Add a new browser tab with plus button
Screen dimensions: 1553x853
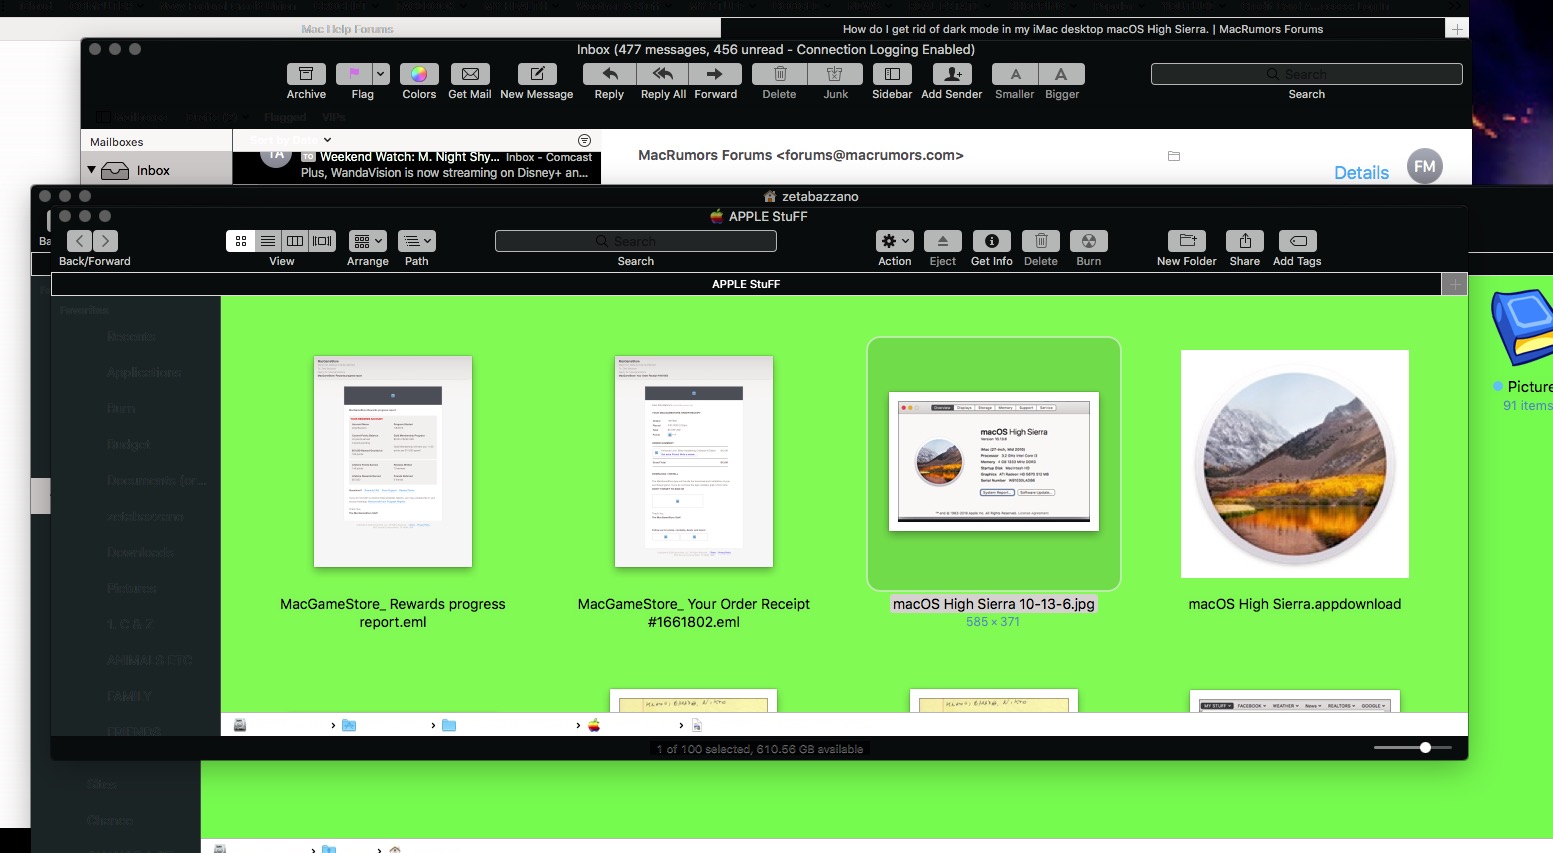tap(1457, 29)
